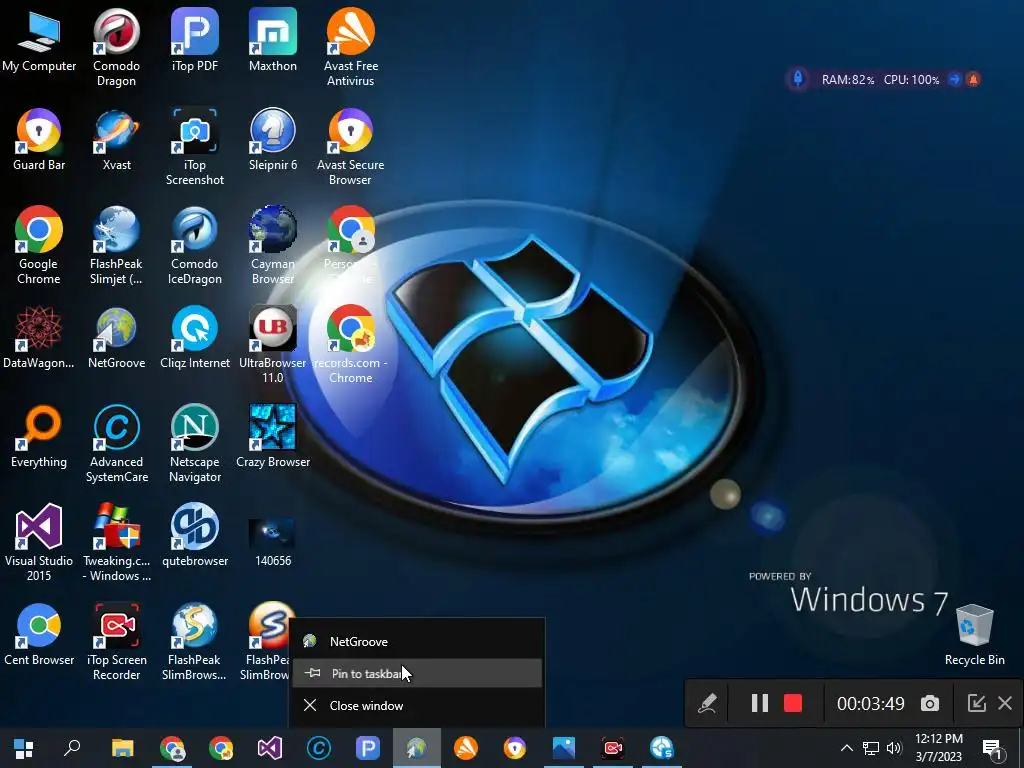Select Cent Browser desktop shortcut
Viewport: 1024px width, 768px height.
coord(39,634)
